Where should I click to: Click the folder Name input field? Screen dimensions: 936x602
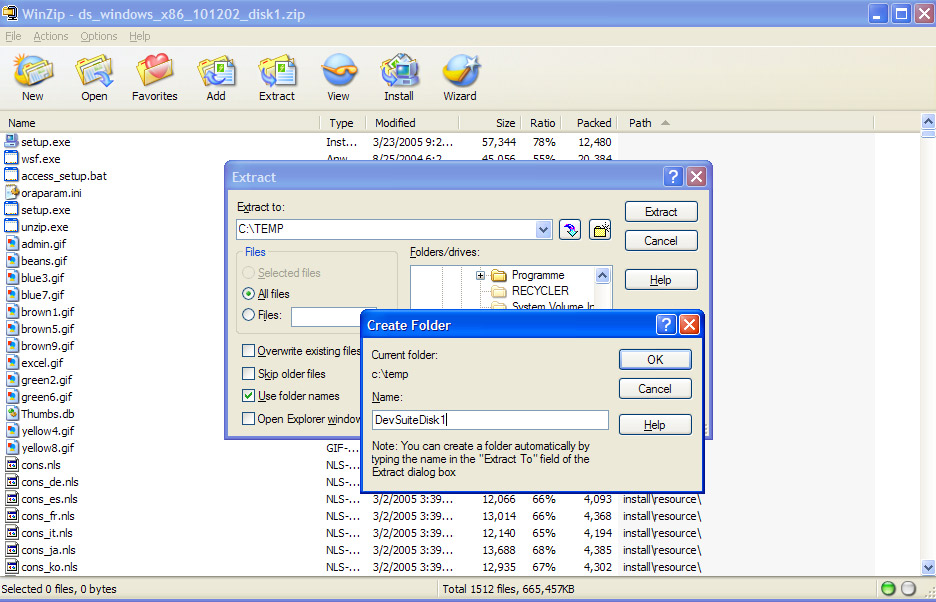point(490,420)
